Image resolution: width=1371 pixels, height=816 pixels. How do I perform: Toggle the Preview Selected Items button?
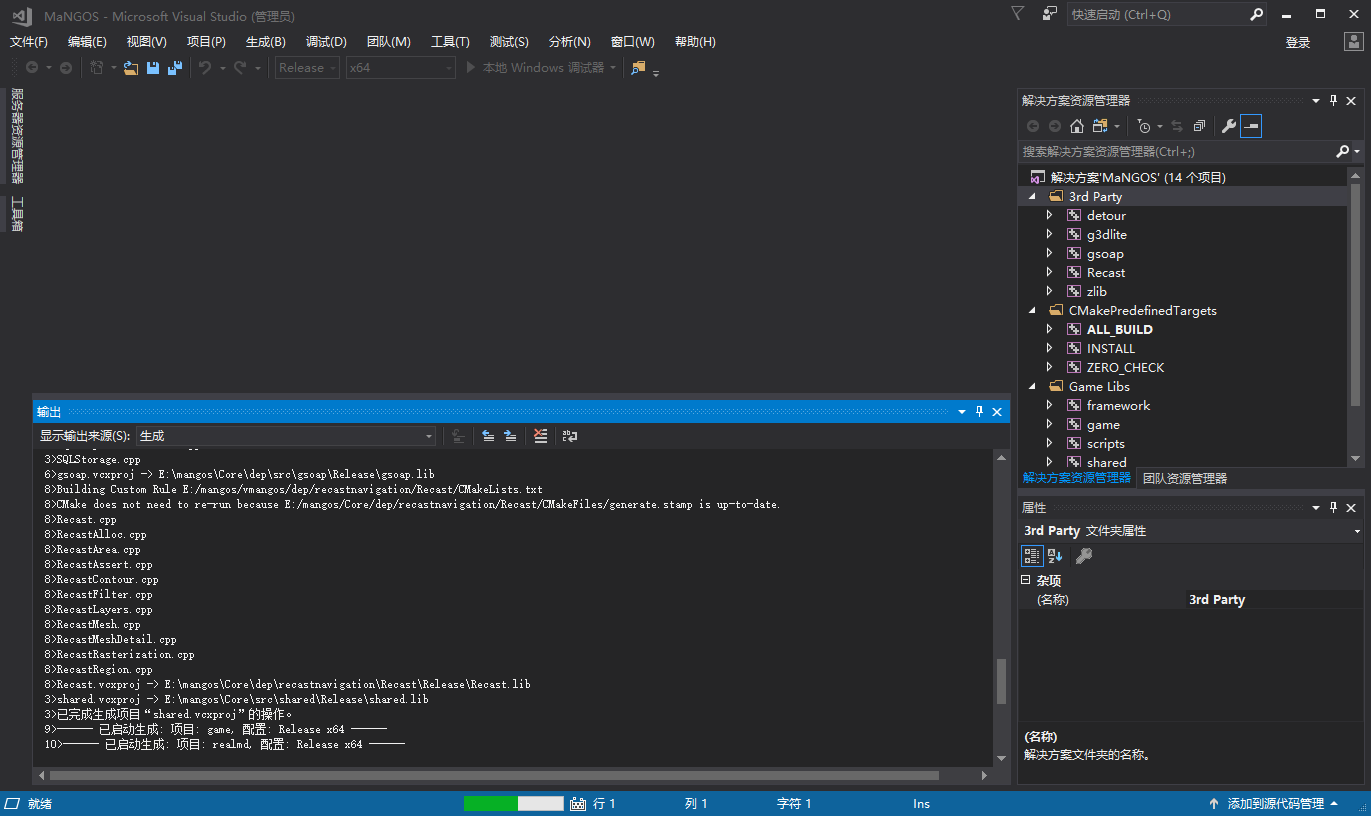pyautogui.click(x=1251, y=126)
